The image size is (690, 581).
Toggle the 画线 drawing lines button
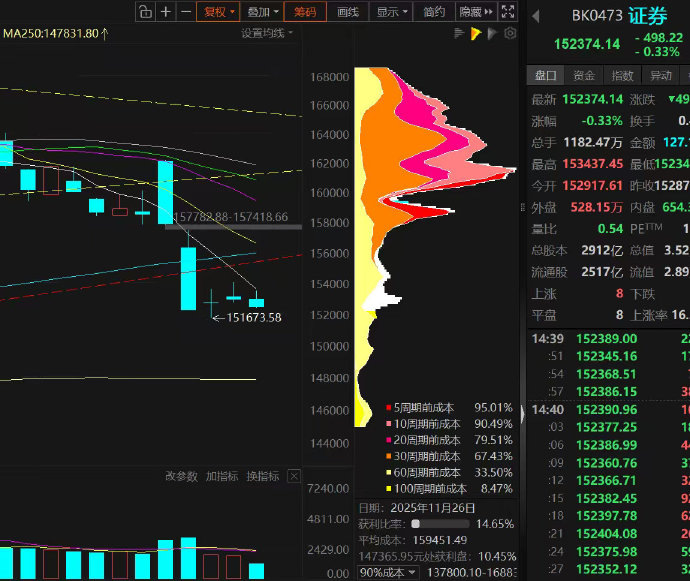(348, 12)
